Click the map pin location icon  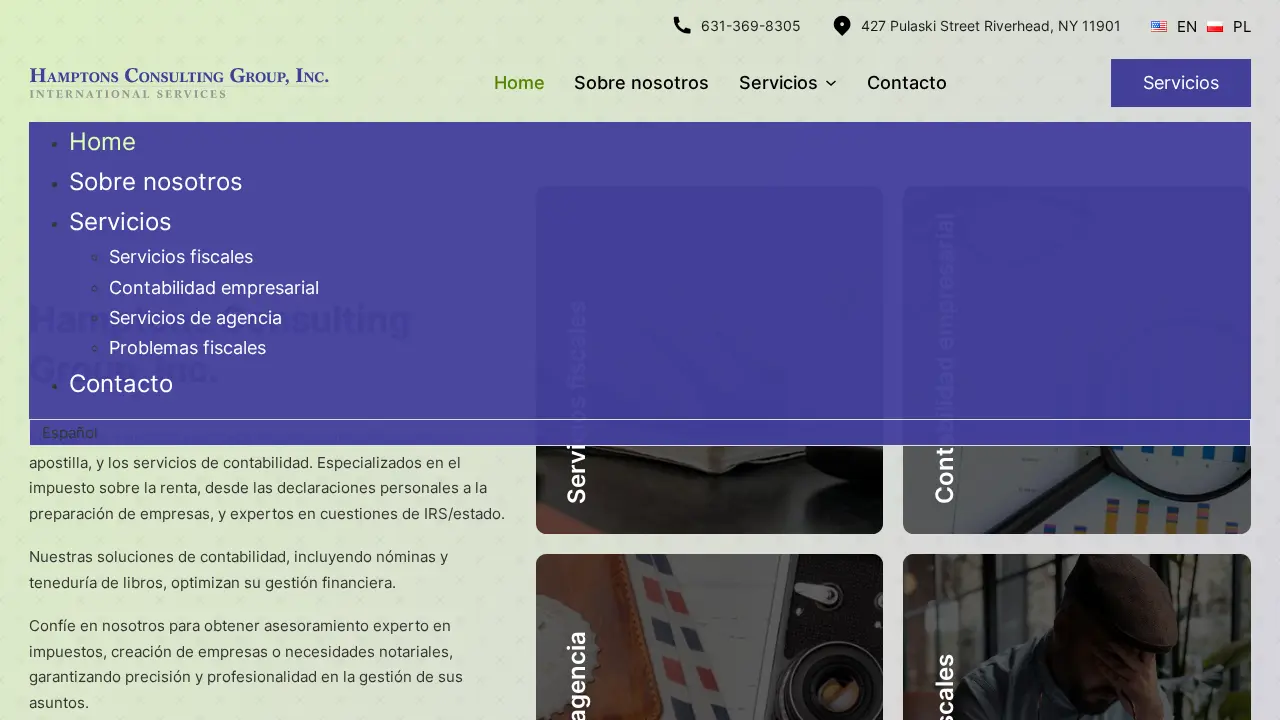click(842, 26)
